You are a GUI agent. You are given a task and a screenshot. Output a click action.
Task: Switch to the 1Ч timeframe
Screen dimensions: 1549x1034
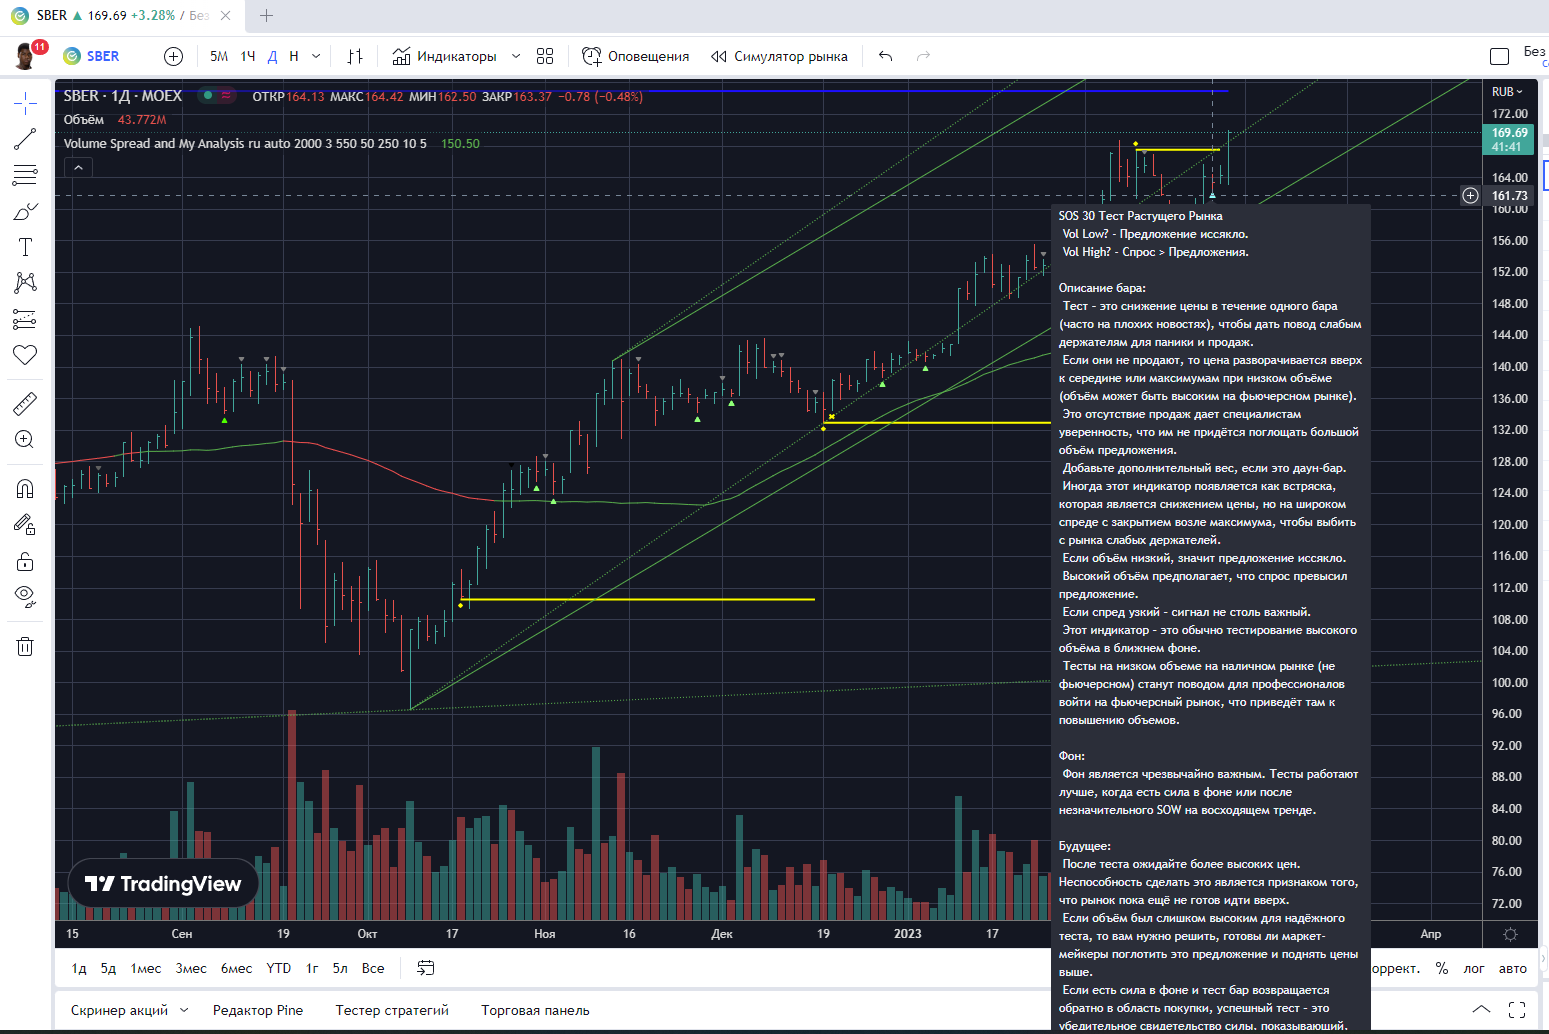point(248,56)
